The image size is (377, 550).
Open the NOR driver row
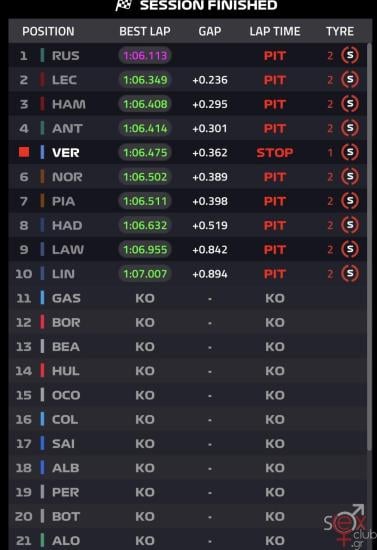click(x=188, y=176)
